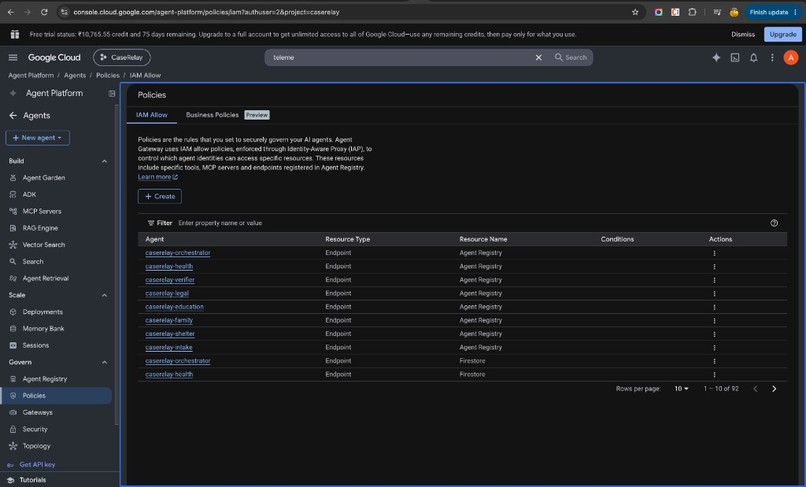The width and height of the screenshot is (806, 487).
Task: Pin the Agent Platform sidebar icon
Action: (x=112, y=93)
